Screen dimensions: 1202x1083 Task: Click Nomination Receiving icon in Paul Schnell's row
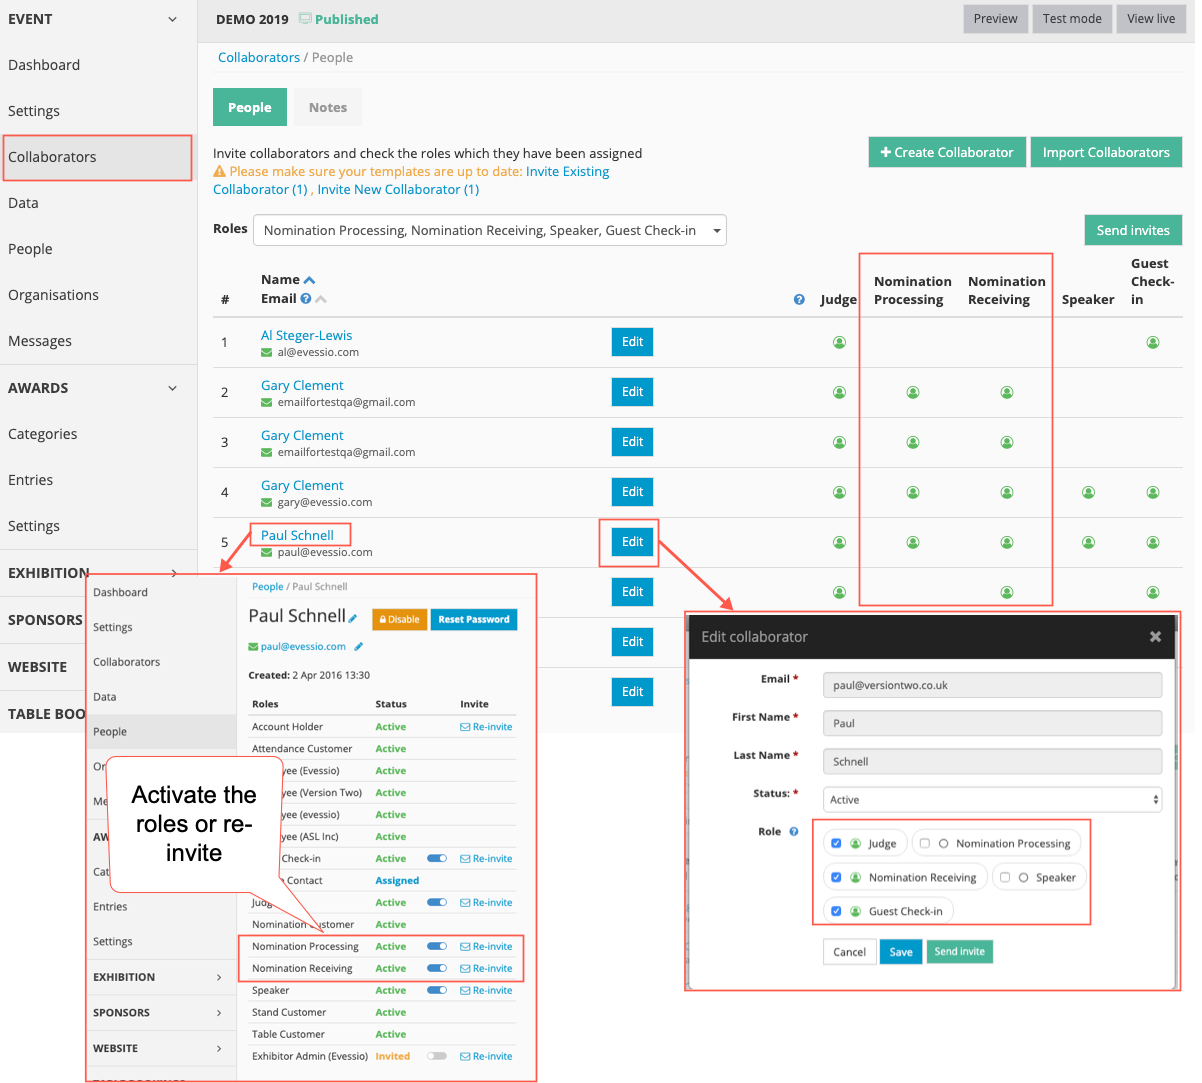[x=1007, y=542]
